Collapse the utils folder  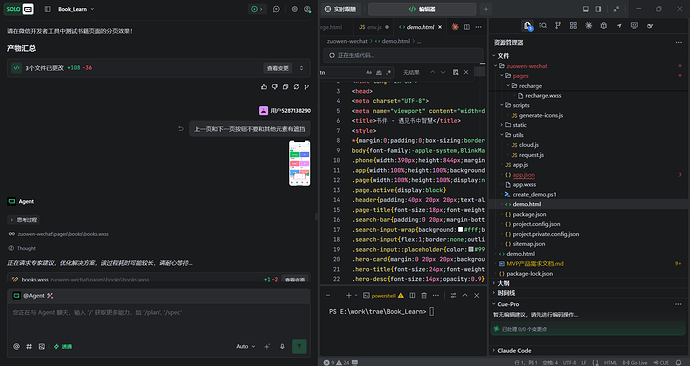(502, 135)
